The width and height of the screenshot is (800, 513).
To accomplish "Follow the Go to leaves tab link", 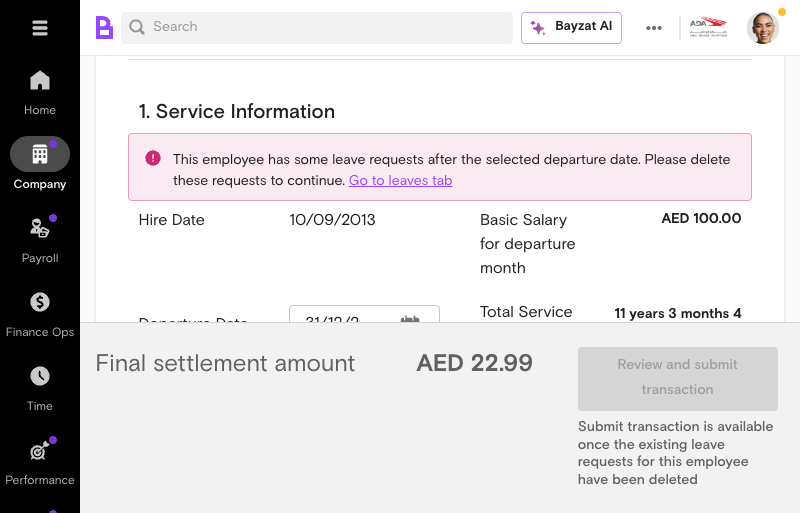I will pos(401,181).
